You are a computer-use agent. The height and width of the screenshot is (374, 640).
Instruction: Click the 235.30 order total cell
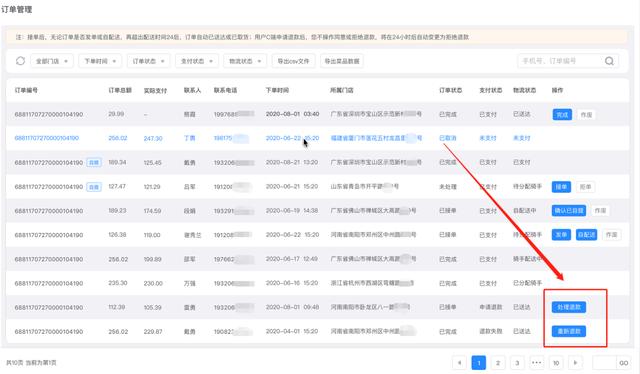point(118,283)
